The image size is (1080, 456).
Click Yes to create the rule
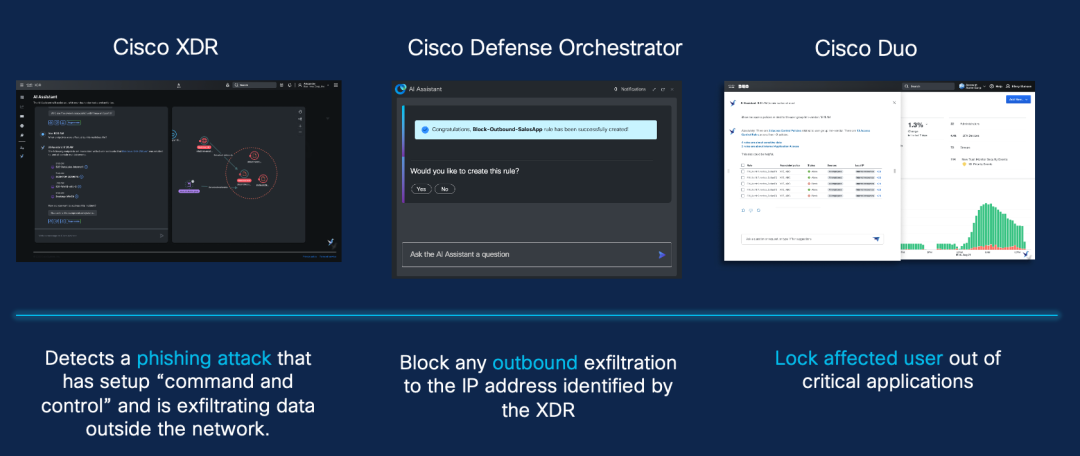(x=421, y=189)
